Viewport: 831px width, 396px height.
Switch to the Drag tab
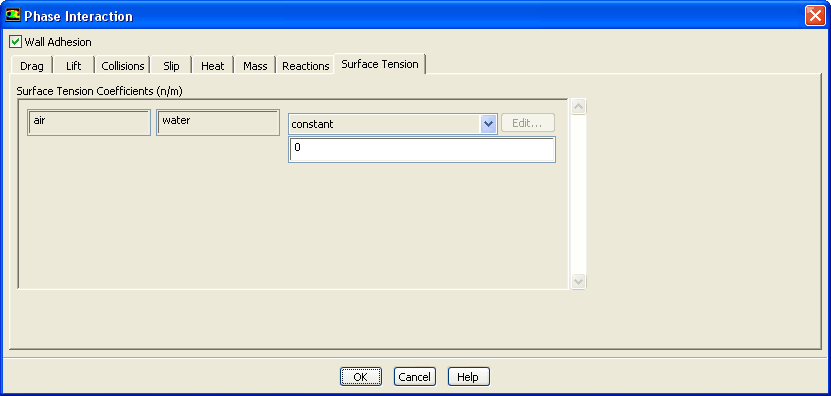click(32, 66)
